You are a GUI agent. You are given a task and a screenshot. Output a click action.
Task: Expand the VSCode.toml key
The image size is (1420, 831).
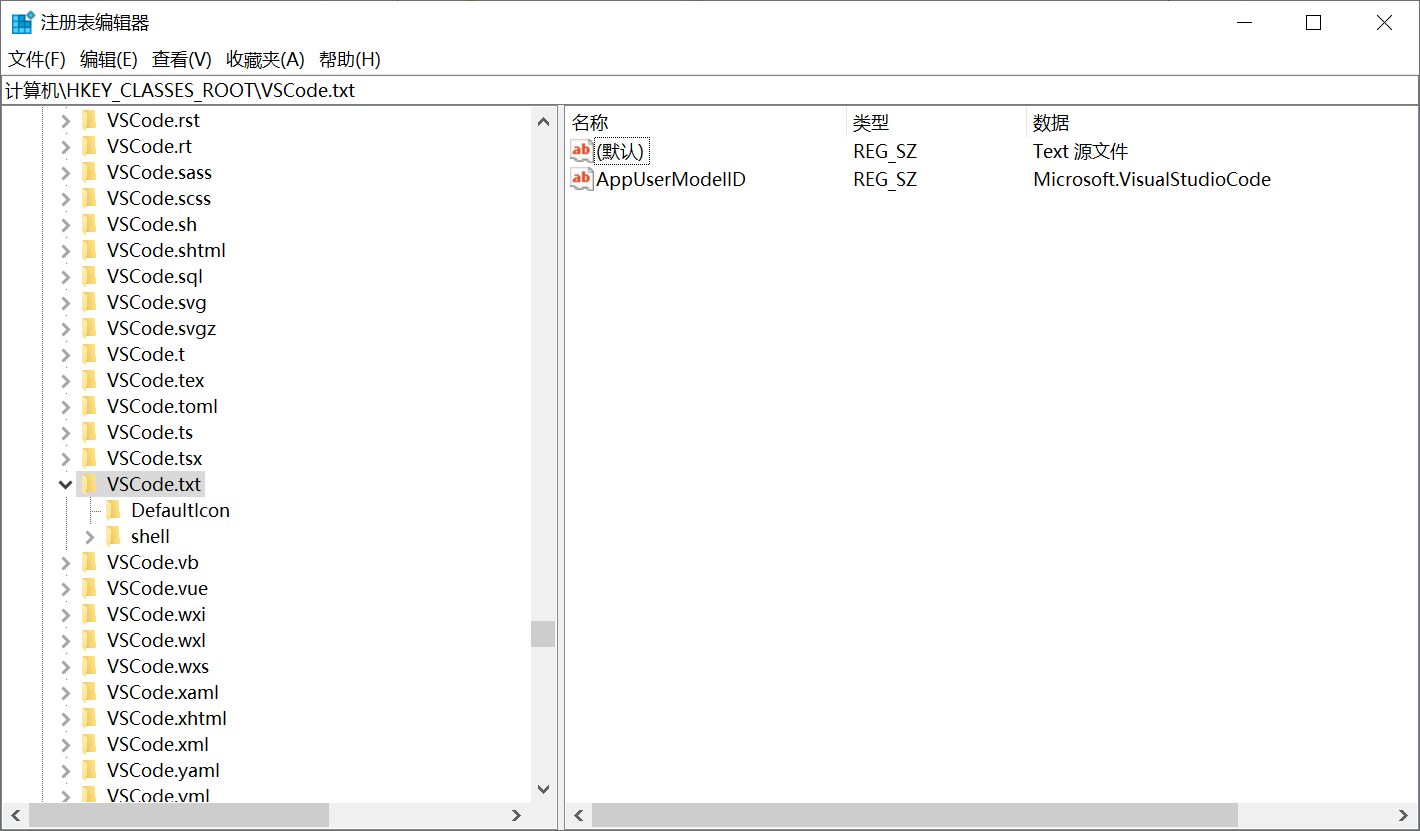[x=66, y=406]
